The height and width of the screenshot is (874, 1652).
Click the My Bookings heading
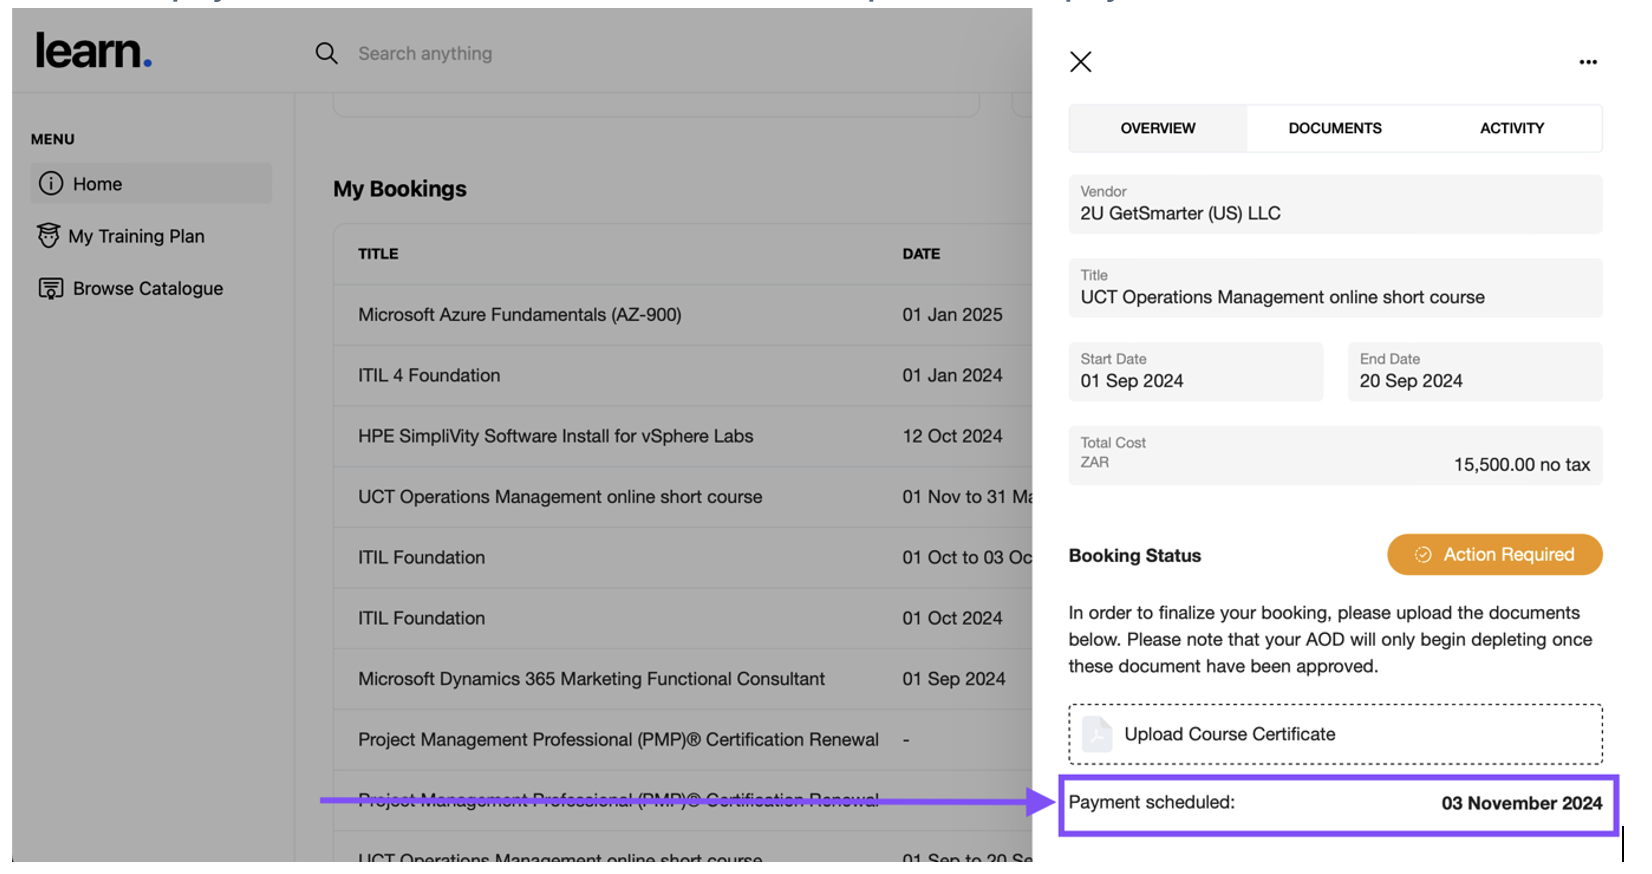pyautogui.click(x=400, y=189)
